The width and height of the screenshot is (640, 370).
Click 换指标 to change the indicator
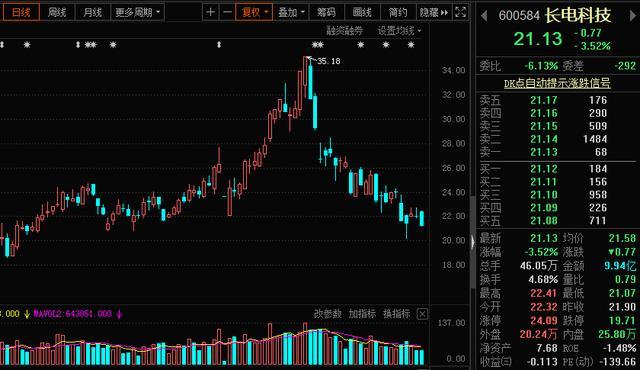(396, 314)
